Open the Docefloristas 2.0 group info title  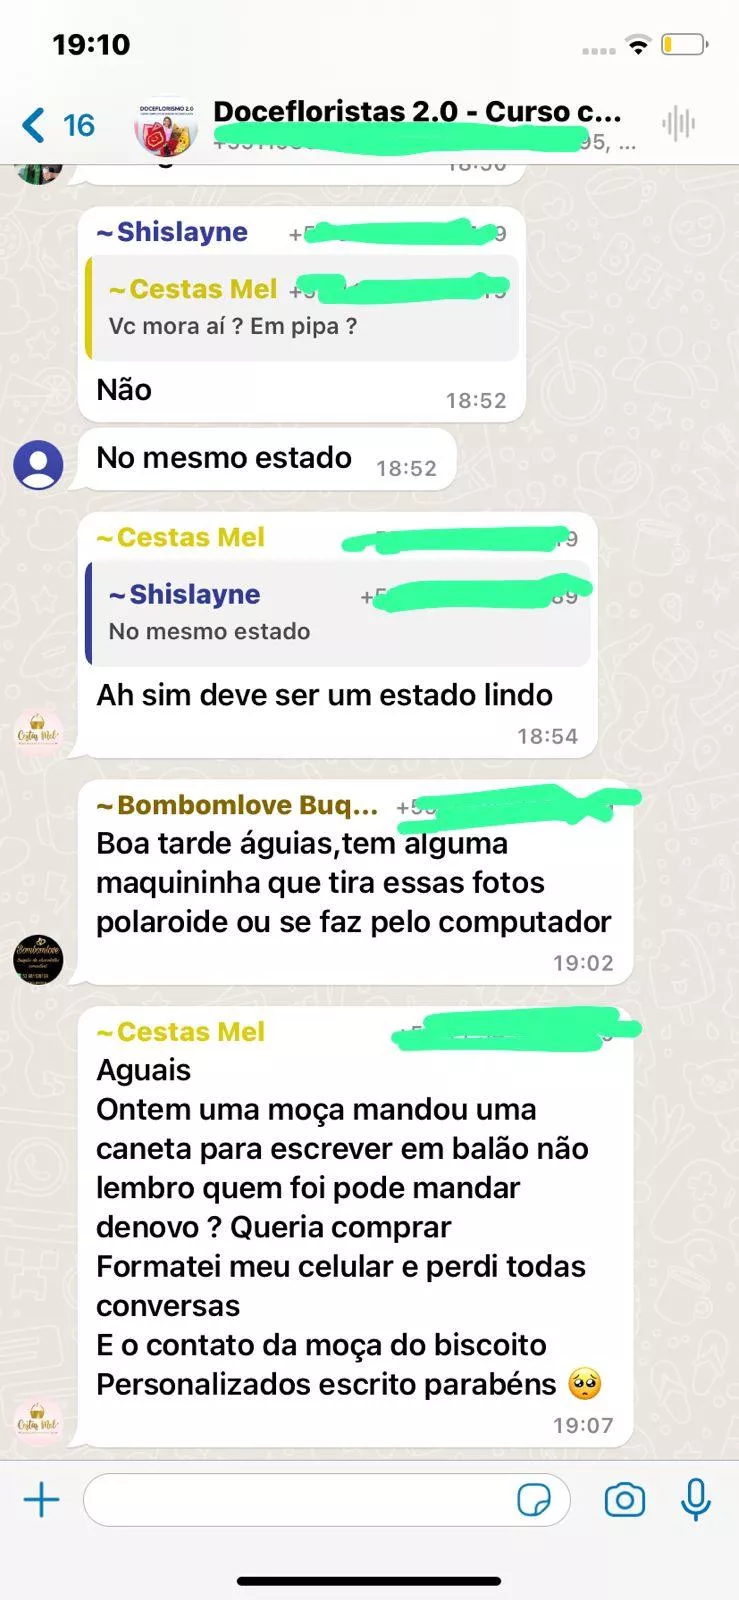point(418,111)
